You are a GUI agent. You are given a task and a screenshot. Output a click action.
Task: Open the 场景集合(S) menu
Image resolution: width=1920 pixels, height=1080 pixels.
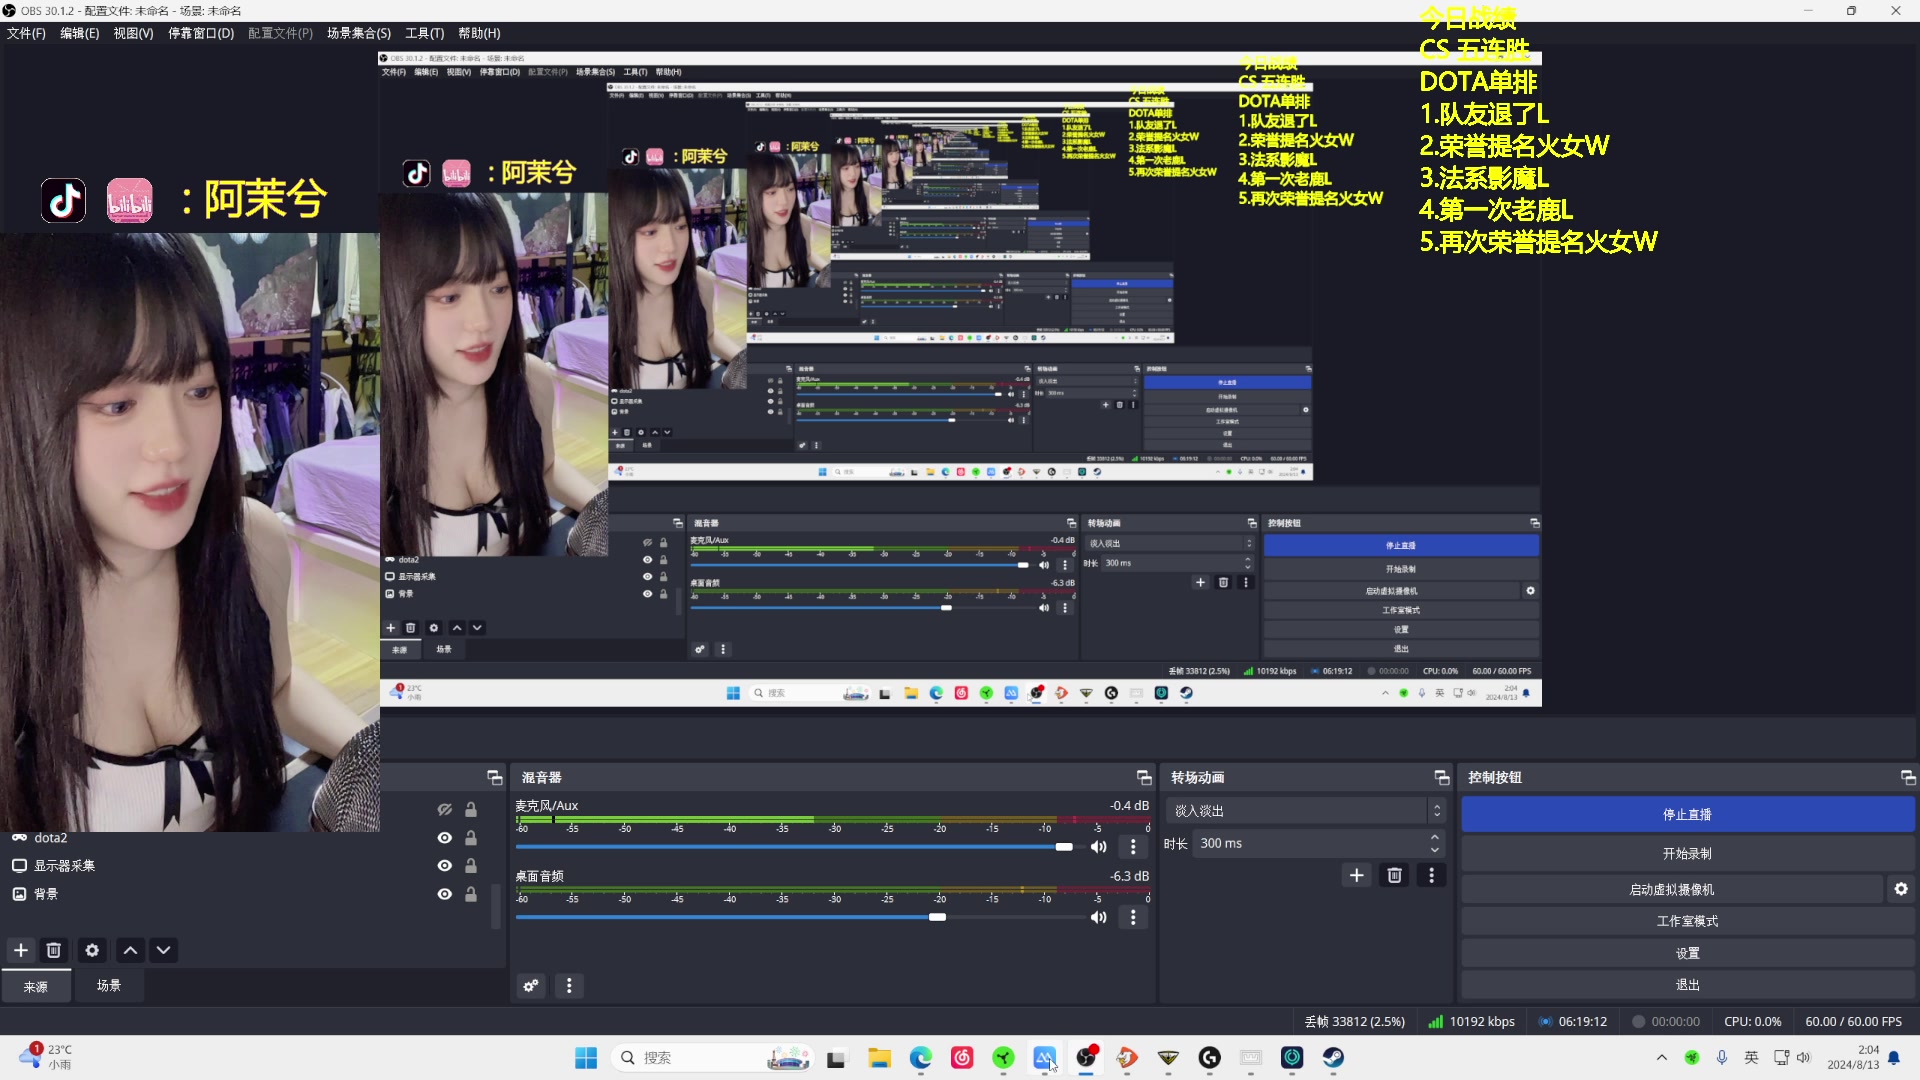tap(359, 33)
